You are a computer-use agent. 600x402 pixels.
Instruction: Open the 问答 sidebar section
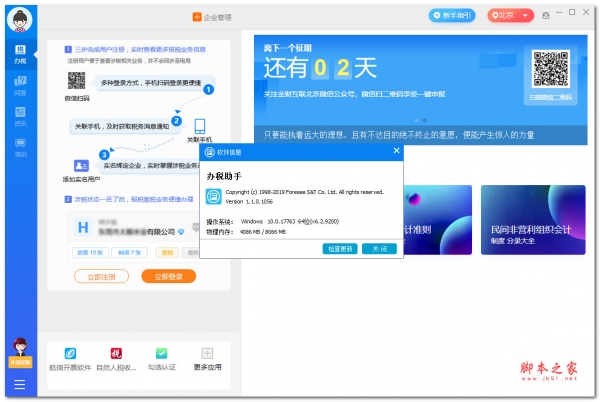click(x=20, y=85)
